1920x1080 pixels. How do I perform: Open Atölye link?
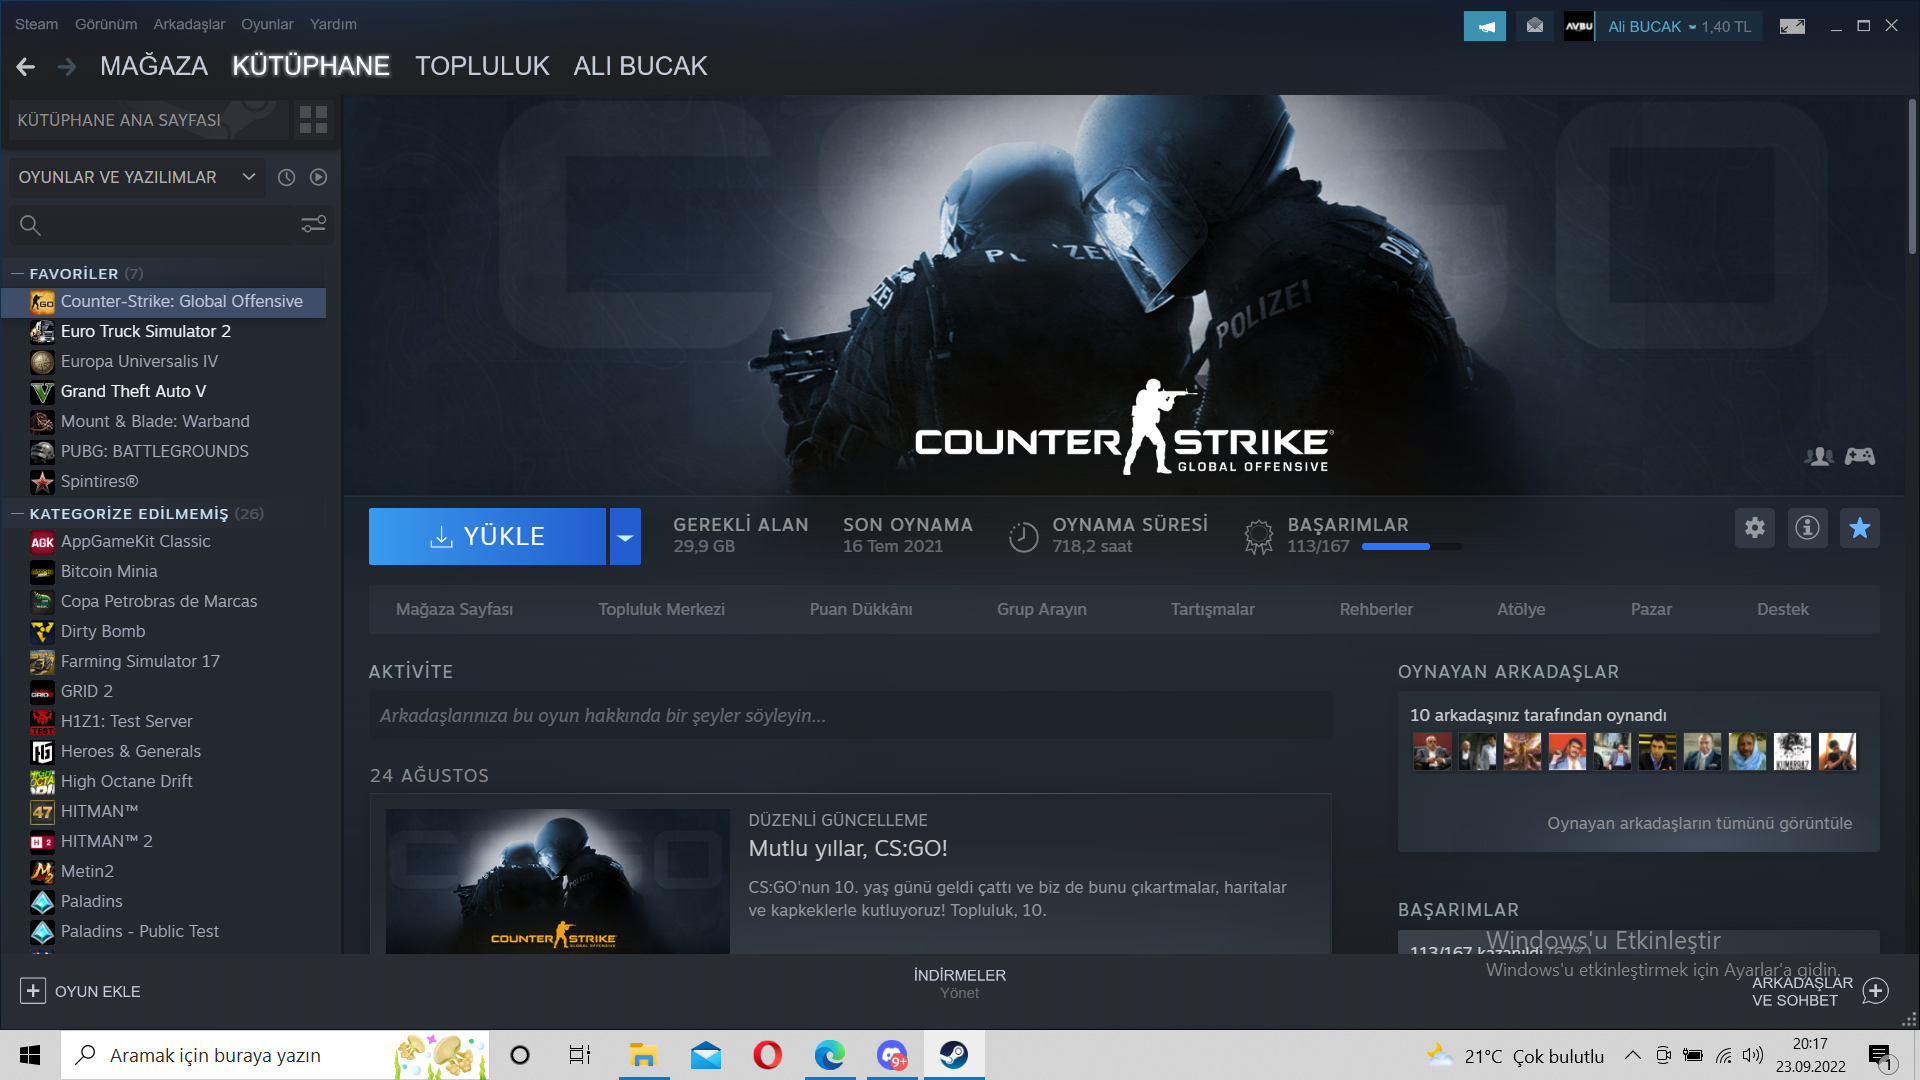[1521, 609]
